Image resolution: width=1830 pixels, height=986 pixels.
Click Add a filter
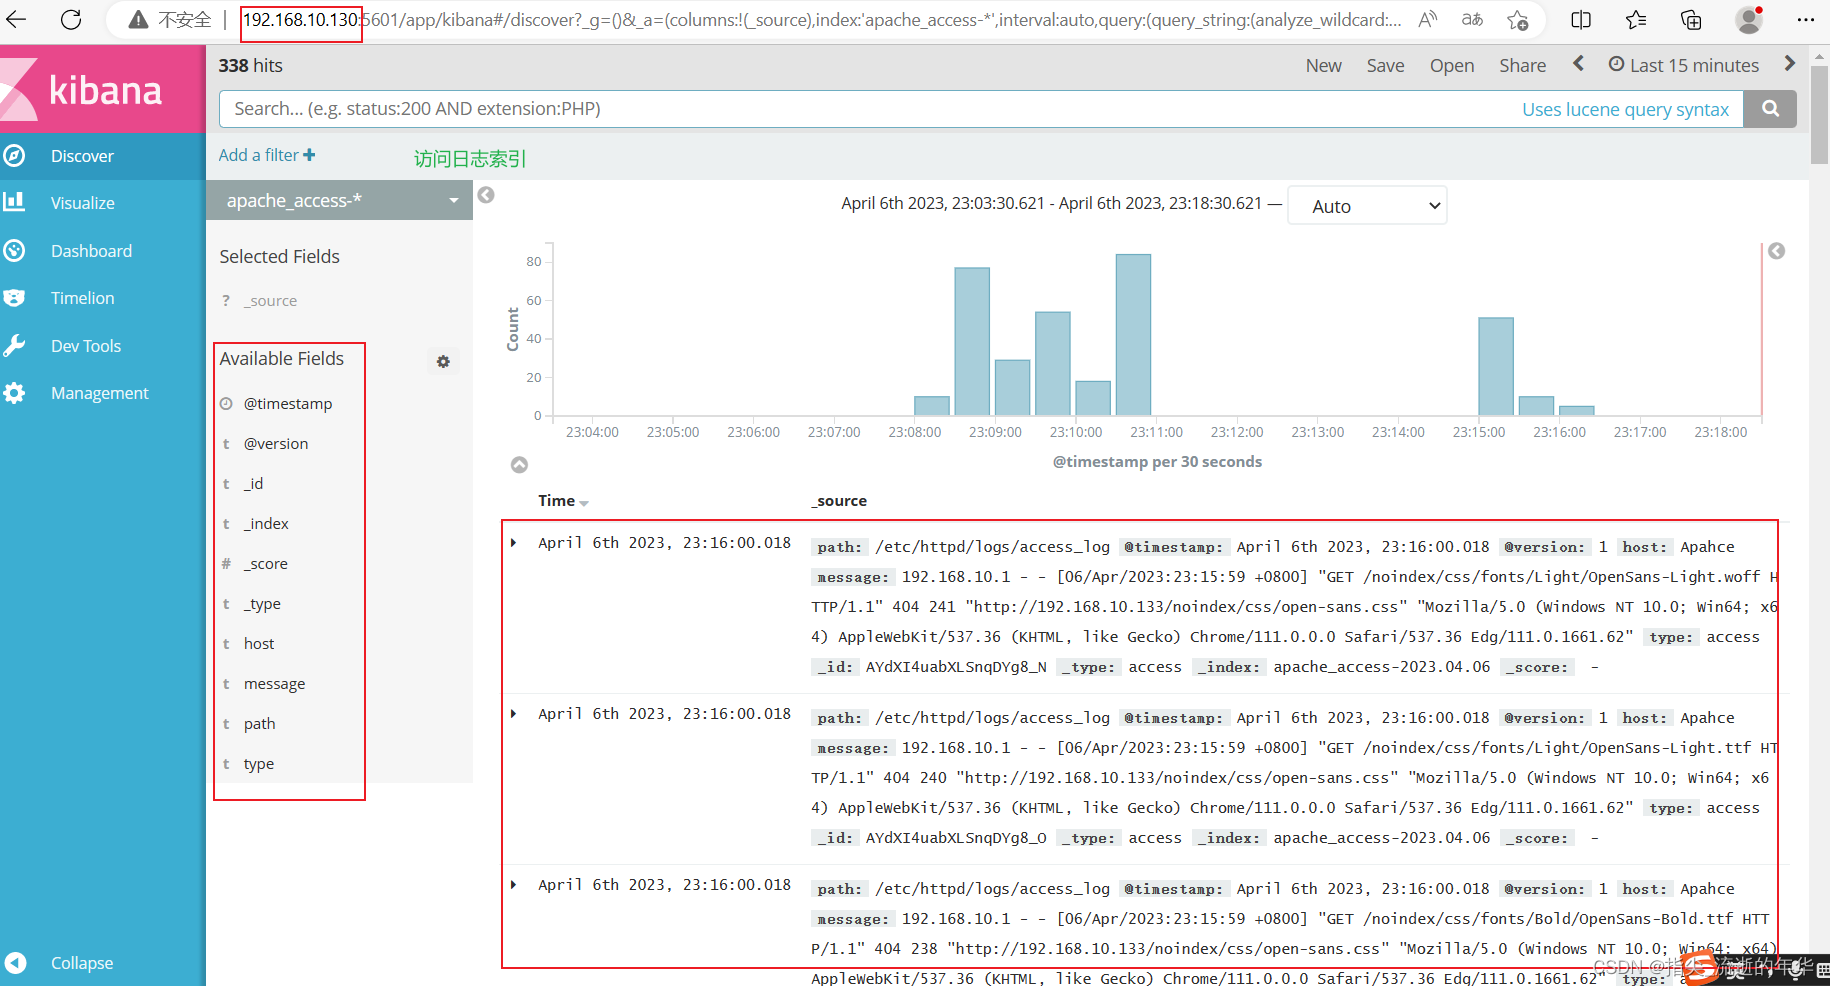coord(267,155)
